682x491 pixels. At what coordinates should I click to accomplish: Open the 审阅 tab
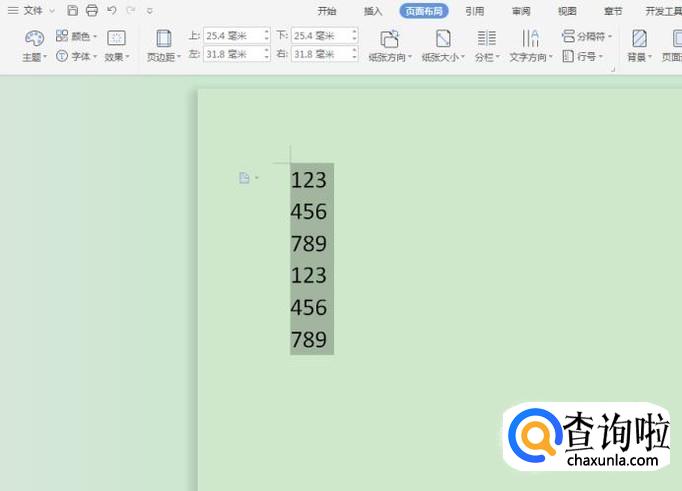point(521,11)
